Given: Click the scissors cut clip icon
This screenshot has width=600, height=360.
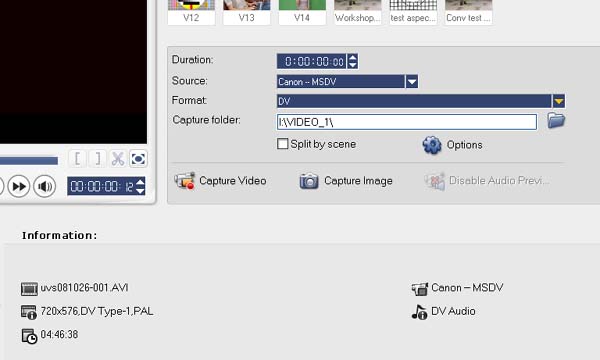Looking at the screenshot, I should coord(118,158).
